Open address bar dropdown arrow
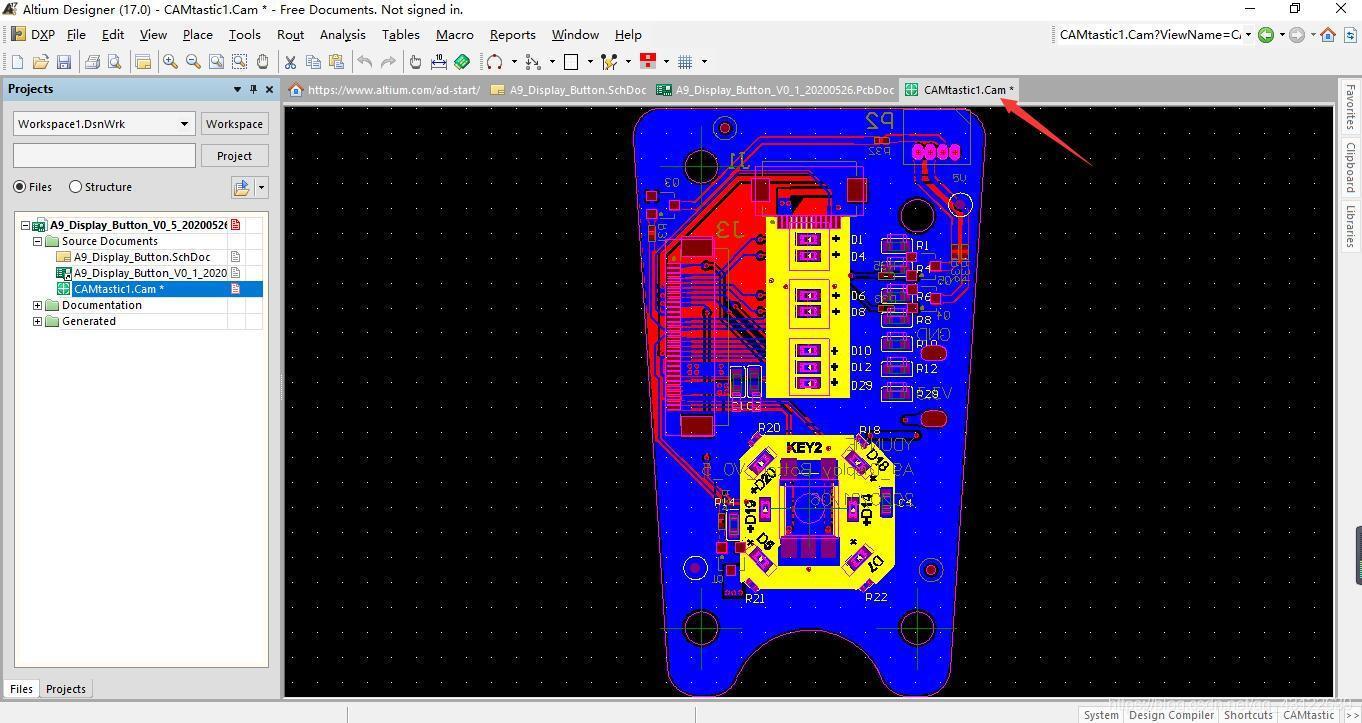This screenshot has width=1362, height=723. [x=1247, y=35]
